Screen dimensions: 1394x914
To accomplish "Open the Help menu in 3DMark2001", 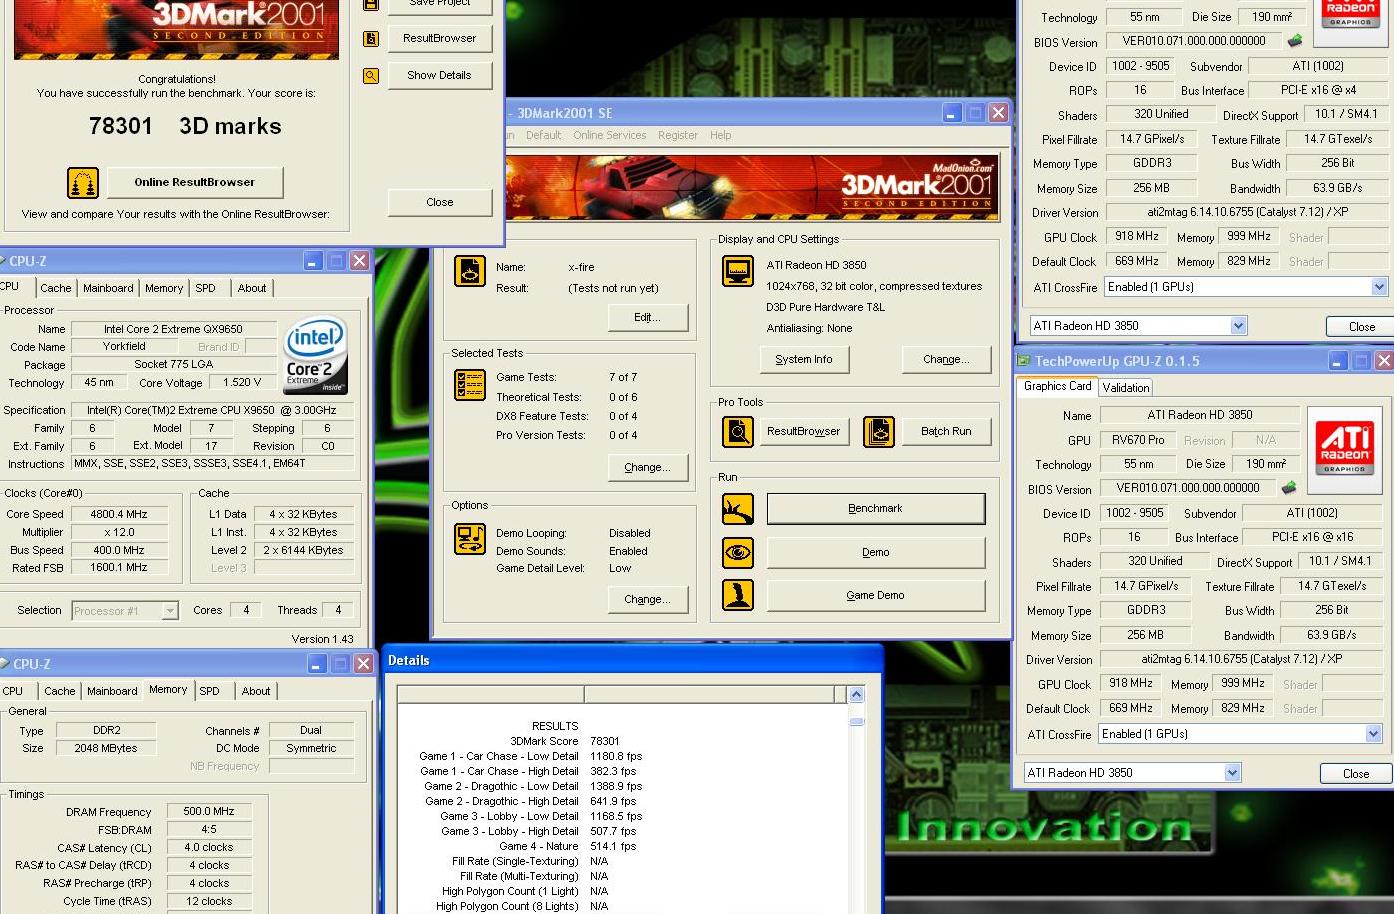I will tap(720, 135).
